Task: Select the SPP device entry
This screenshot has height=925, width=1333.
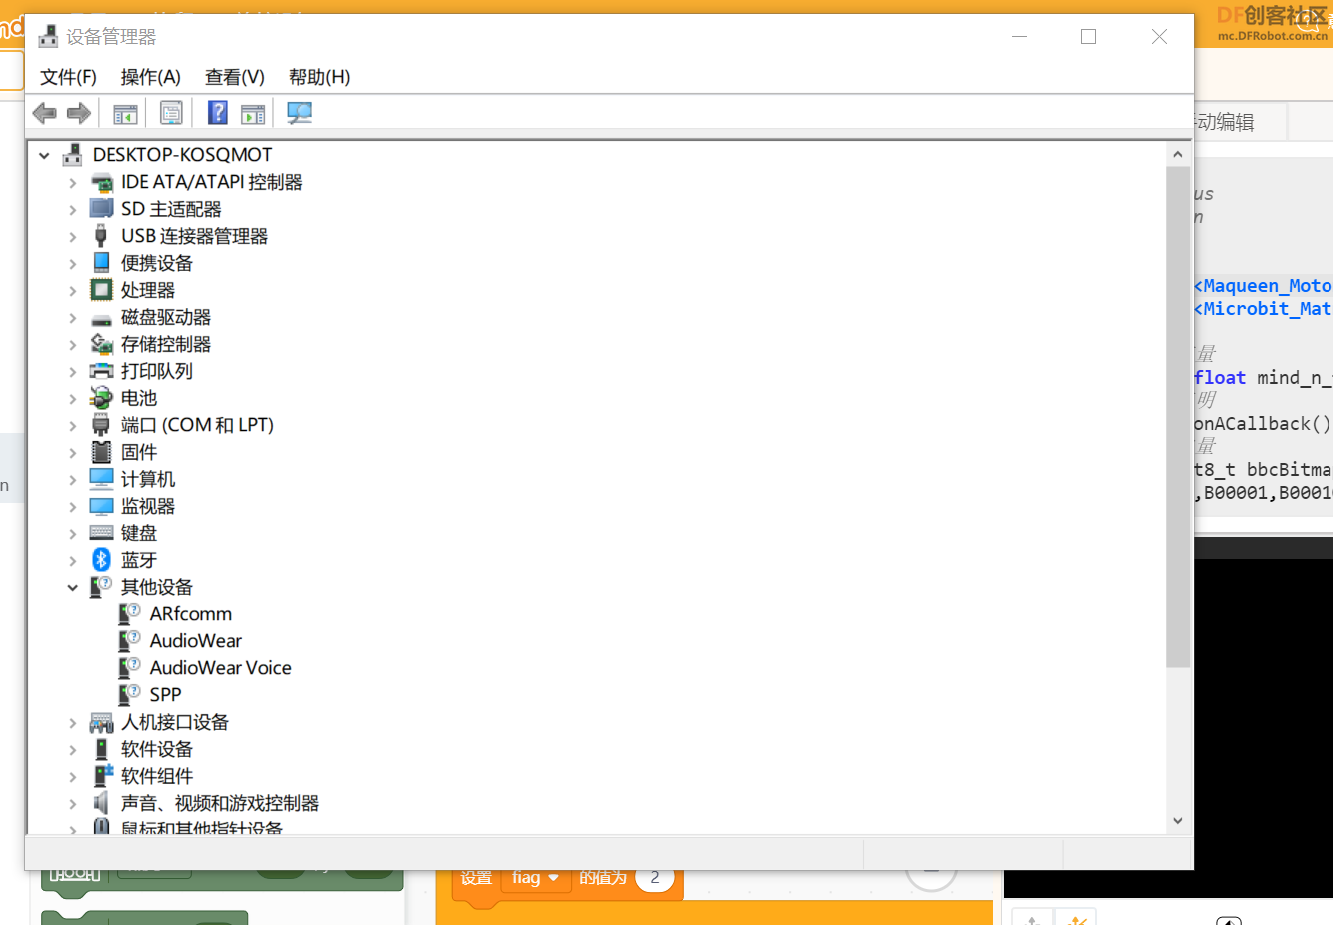Action: [x=165, y=694]
